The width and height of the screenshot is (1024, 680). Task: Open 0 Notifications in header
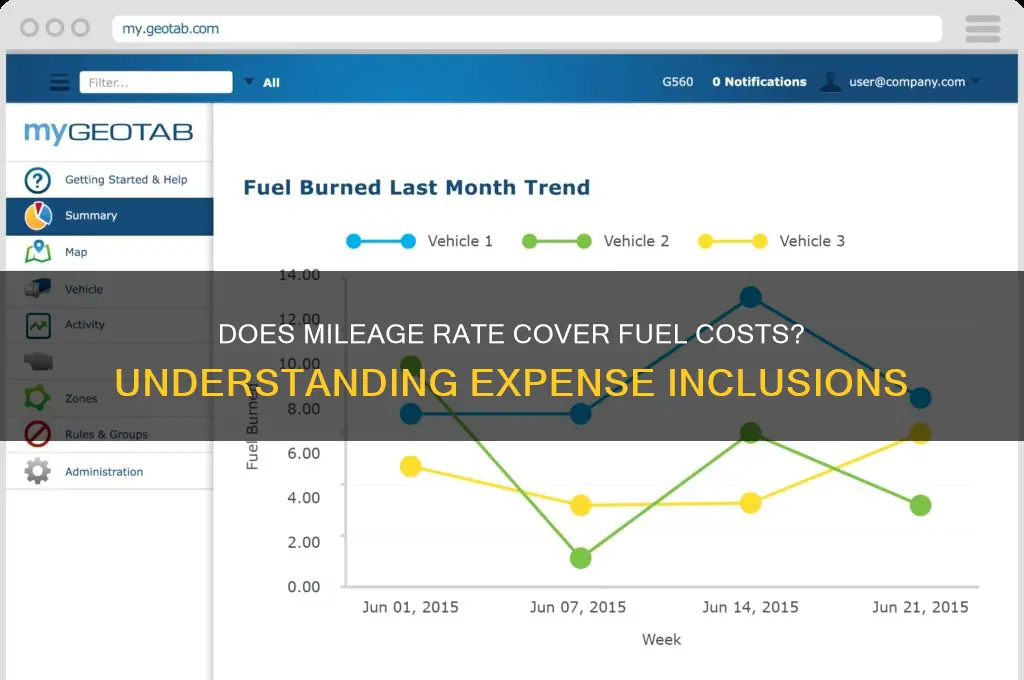pyautogui.click(x=760, y=82)
